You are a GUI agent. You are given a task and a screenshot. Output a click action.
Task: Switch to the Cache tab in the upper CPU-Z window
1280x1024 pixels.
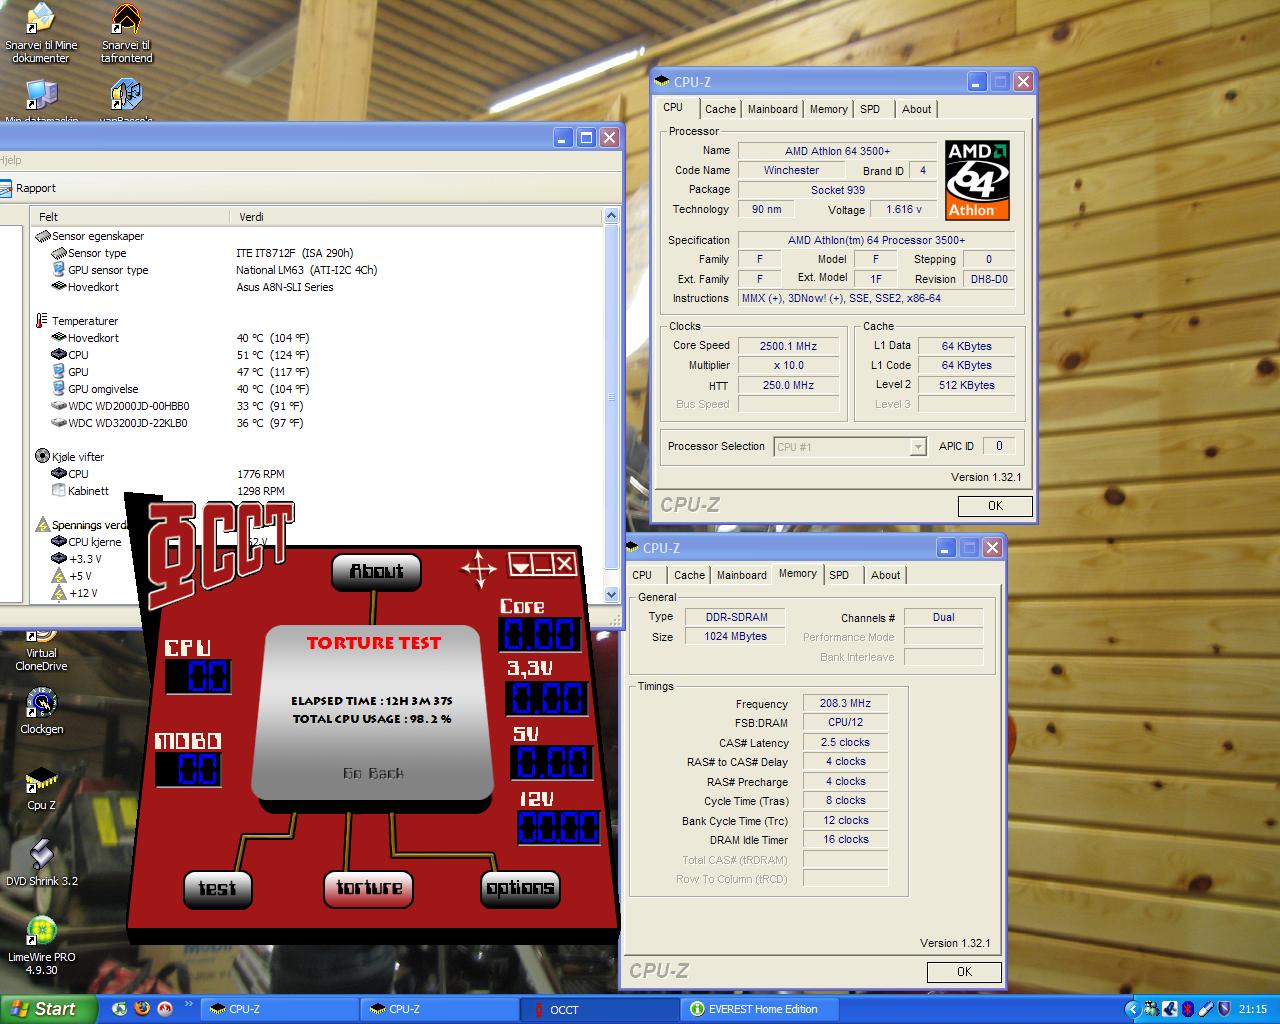click(720, 109)
